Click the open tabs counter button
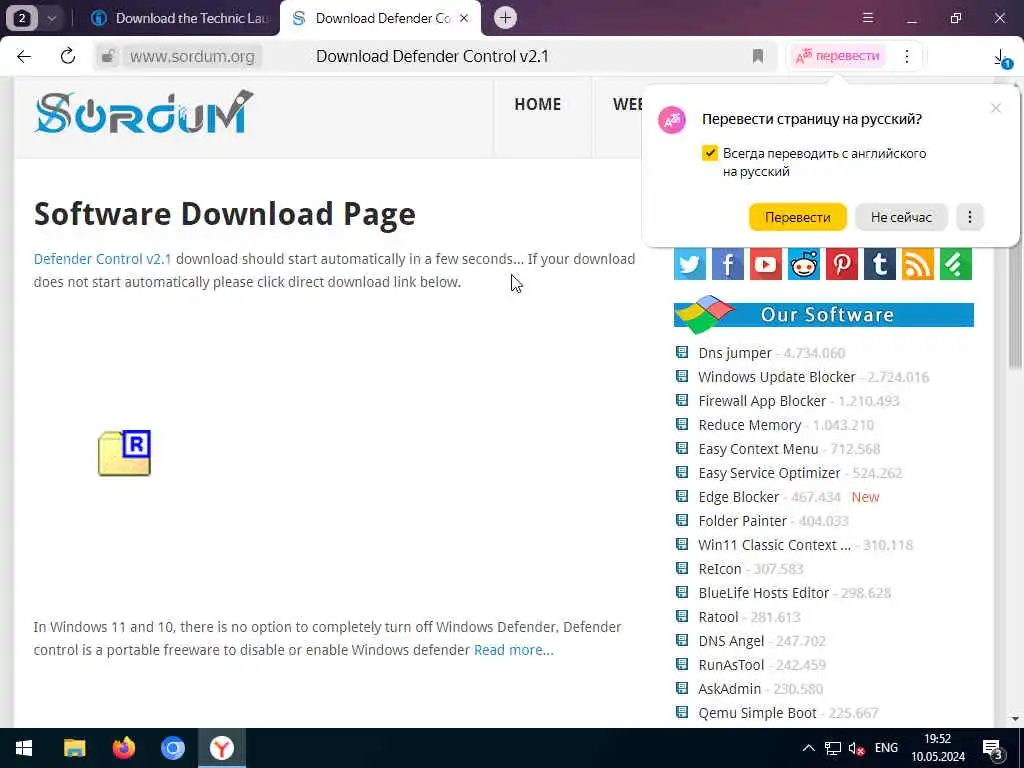1024x768 pixels. (x=22, y=18)
